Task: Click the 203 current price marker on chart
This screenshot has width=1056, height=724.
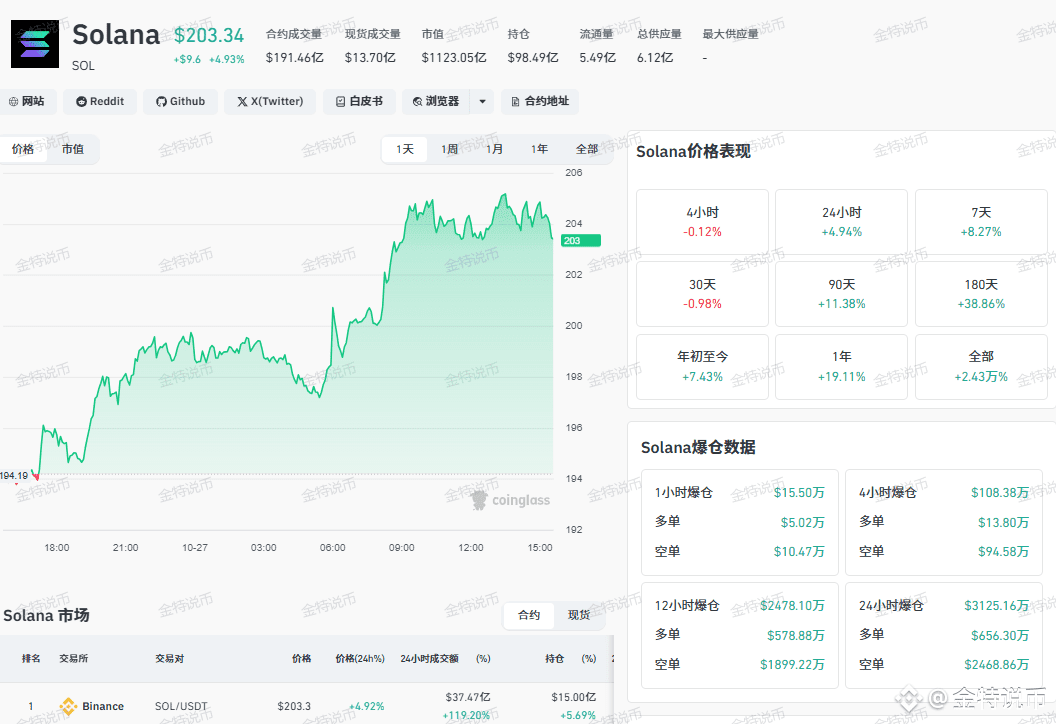Action: tap(581, 240)
